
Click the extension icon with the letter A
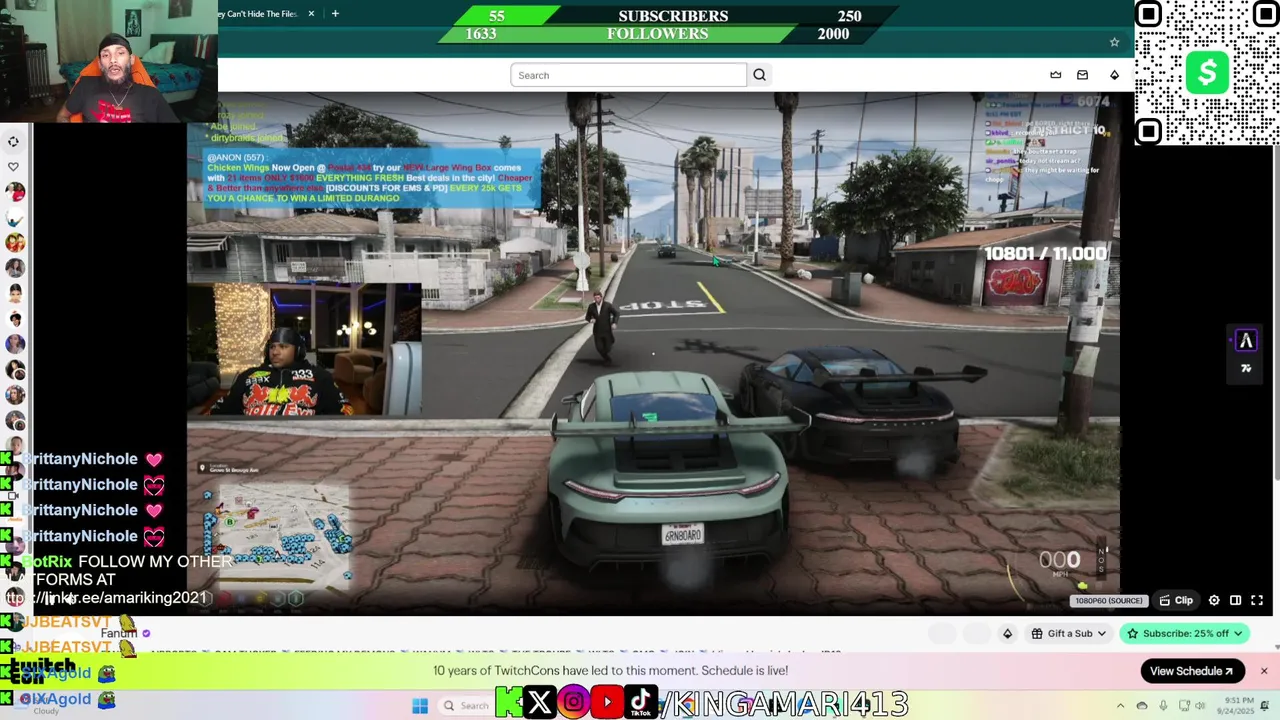coord(1246,341)
